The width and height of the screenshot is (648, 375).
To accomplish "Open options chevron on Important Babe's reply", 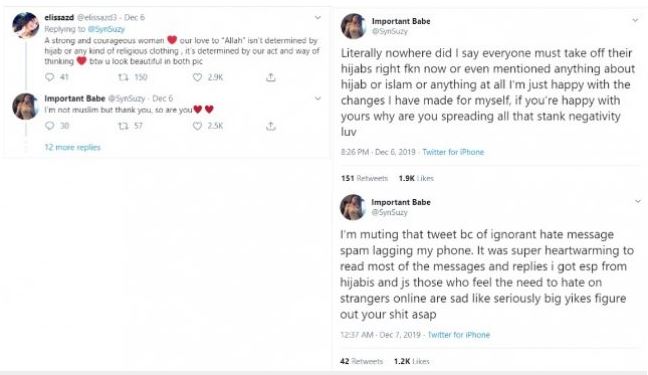I will [317, 98].
